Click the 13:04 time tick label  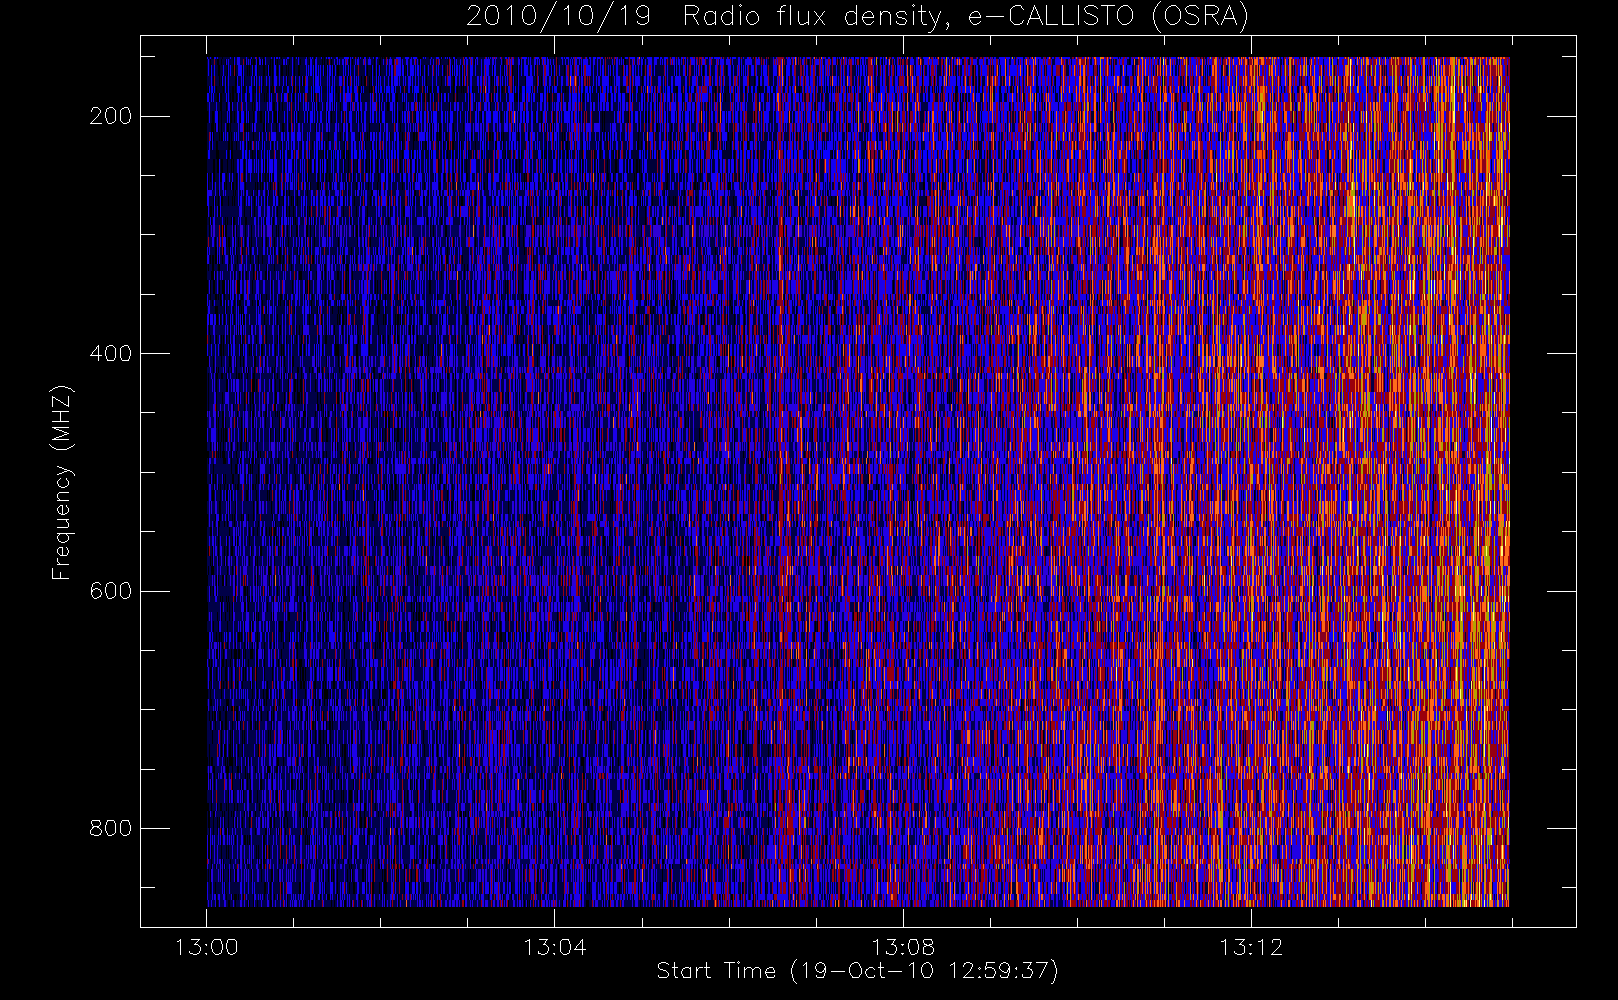[554, 947]
